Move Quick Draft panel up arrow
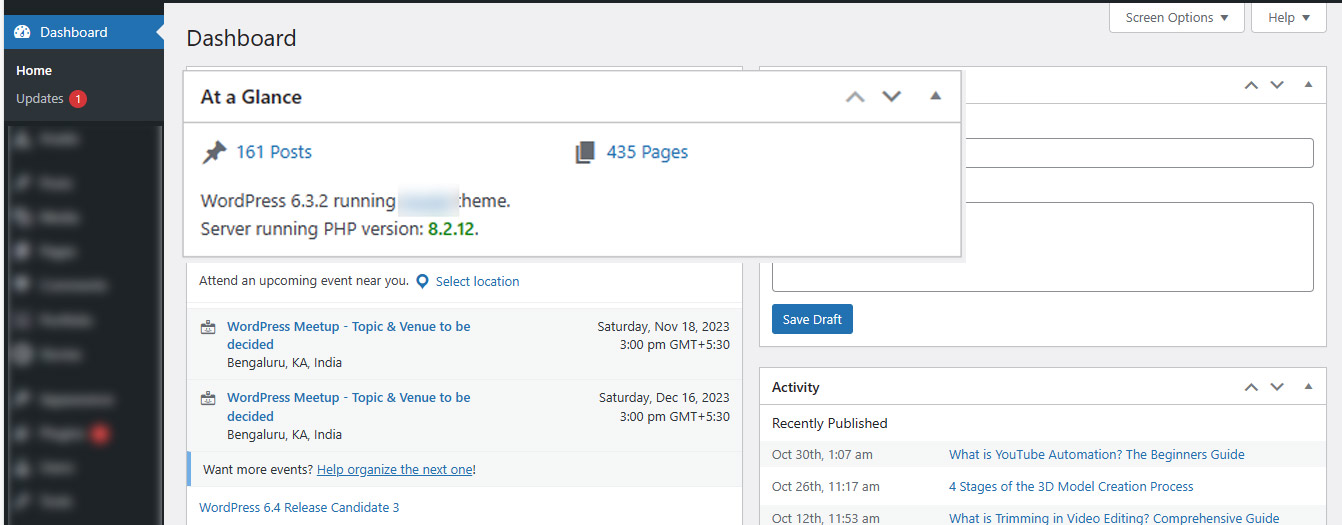The height and width of the screenshot is (525, 1342). coord(1251,85)
